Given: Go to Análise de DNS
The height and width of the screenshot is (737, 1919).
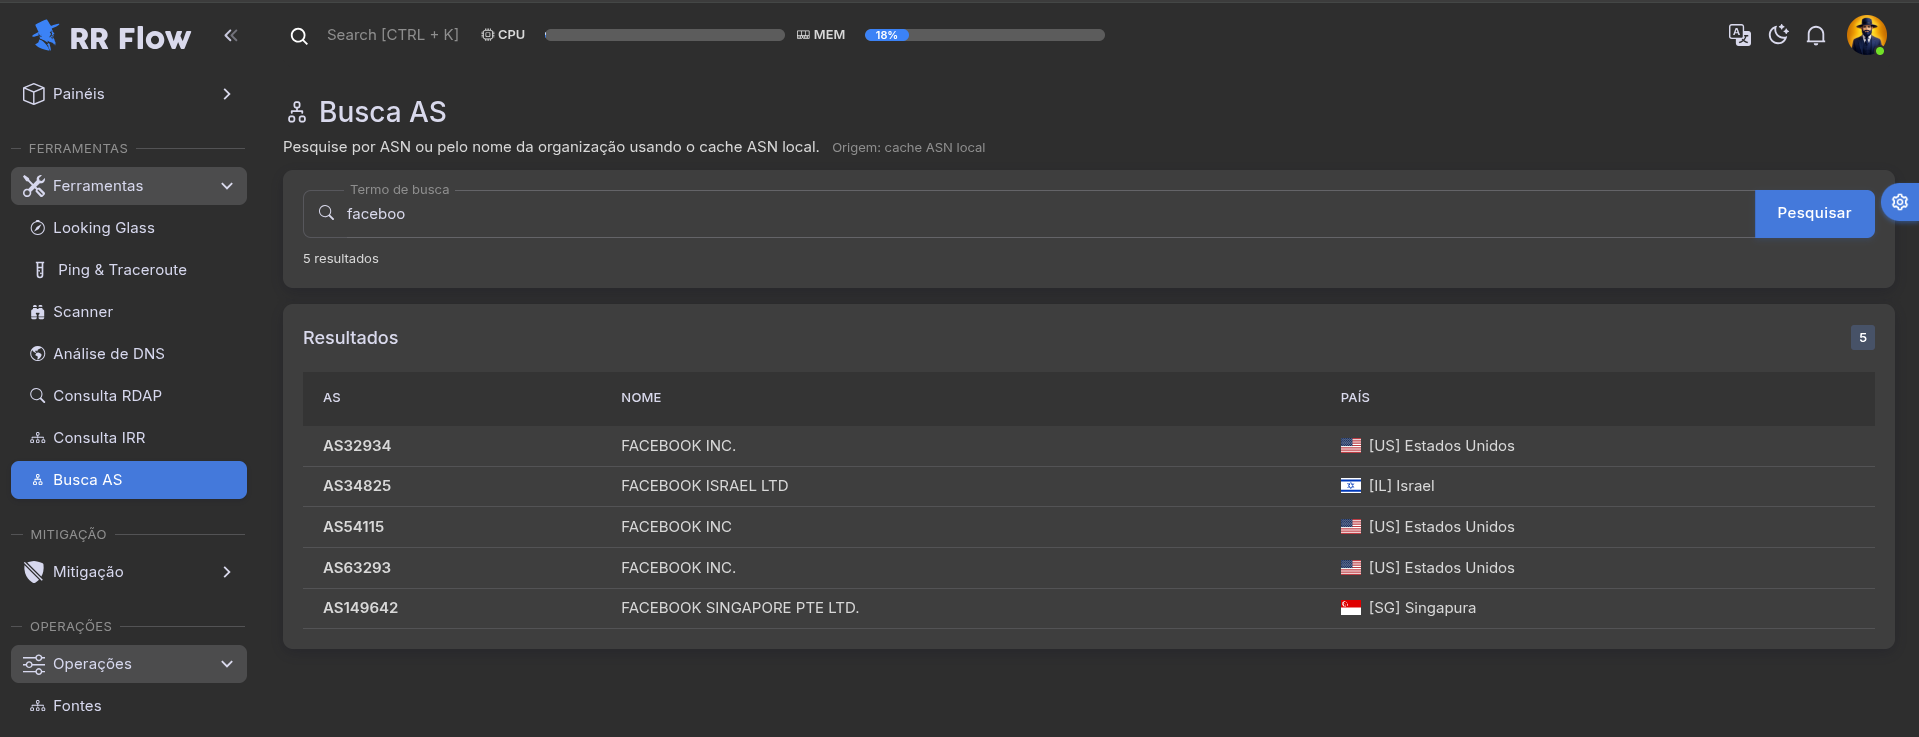Looking at the screenshot, I should [108, 354].
